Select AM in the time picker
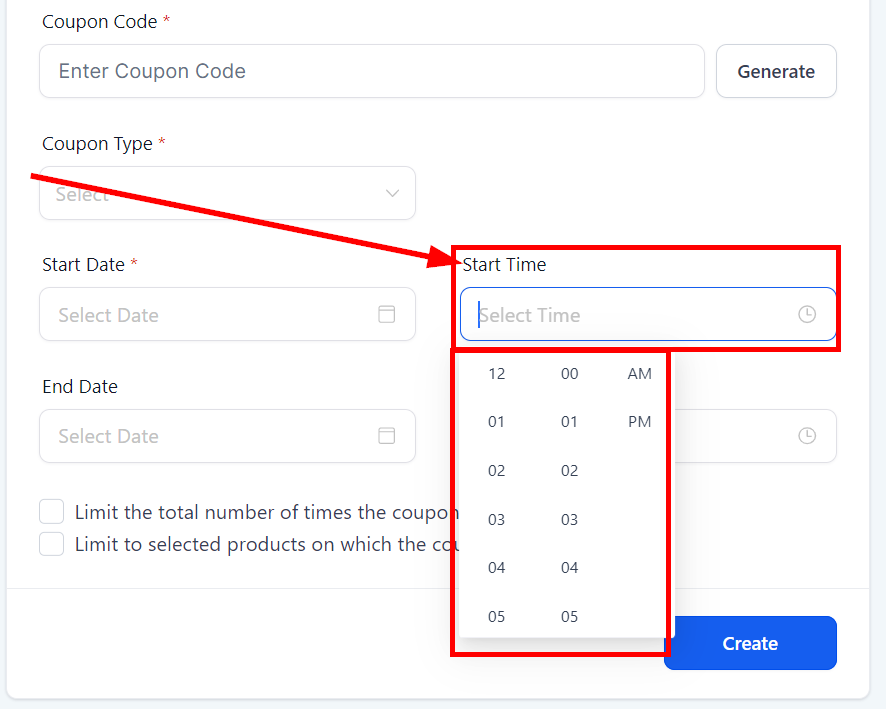The width and height of the screenshot is (886, 709). 639,374
